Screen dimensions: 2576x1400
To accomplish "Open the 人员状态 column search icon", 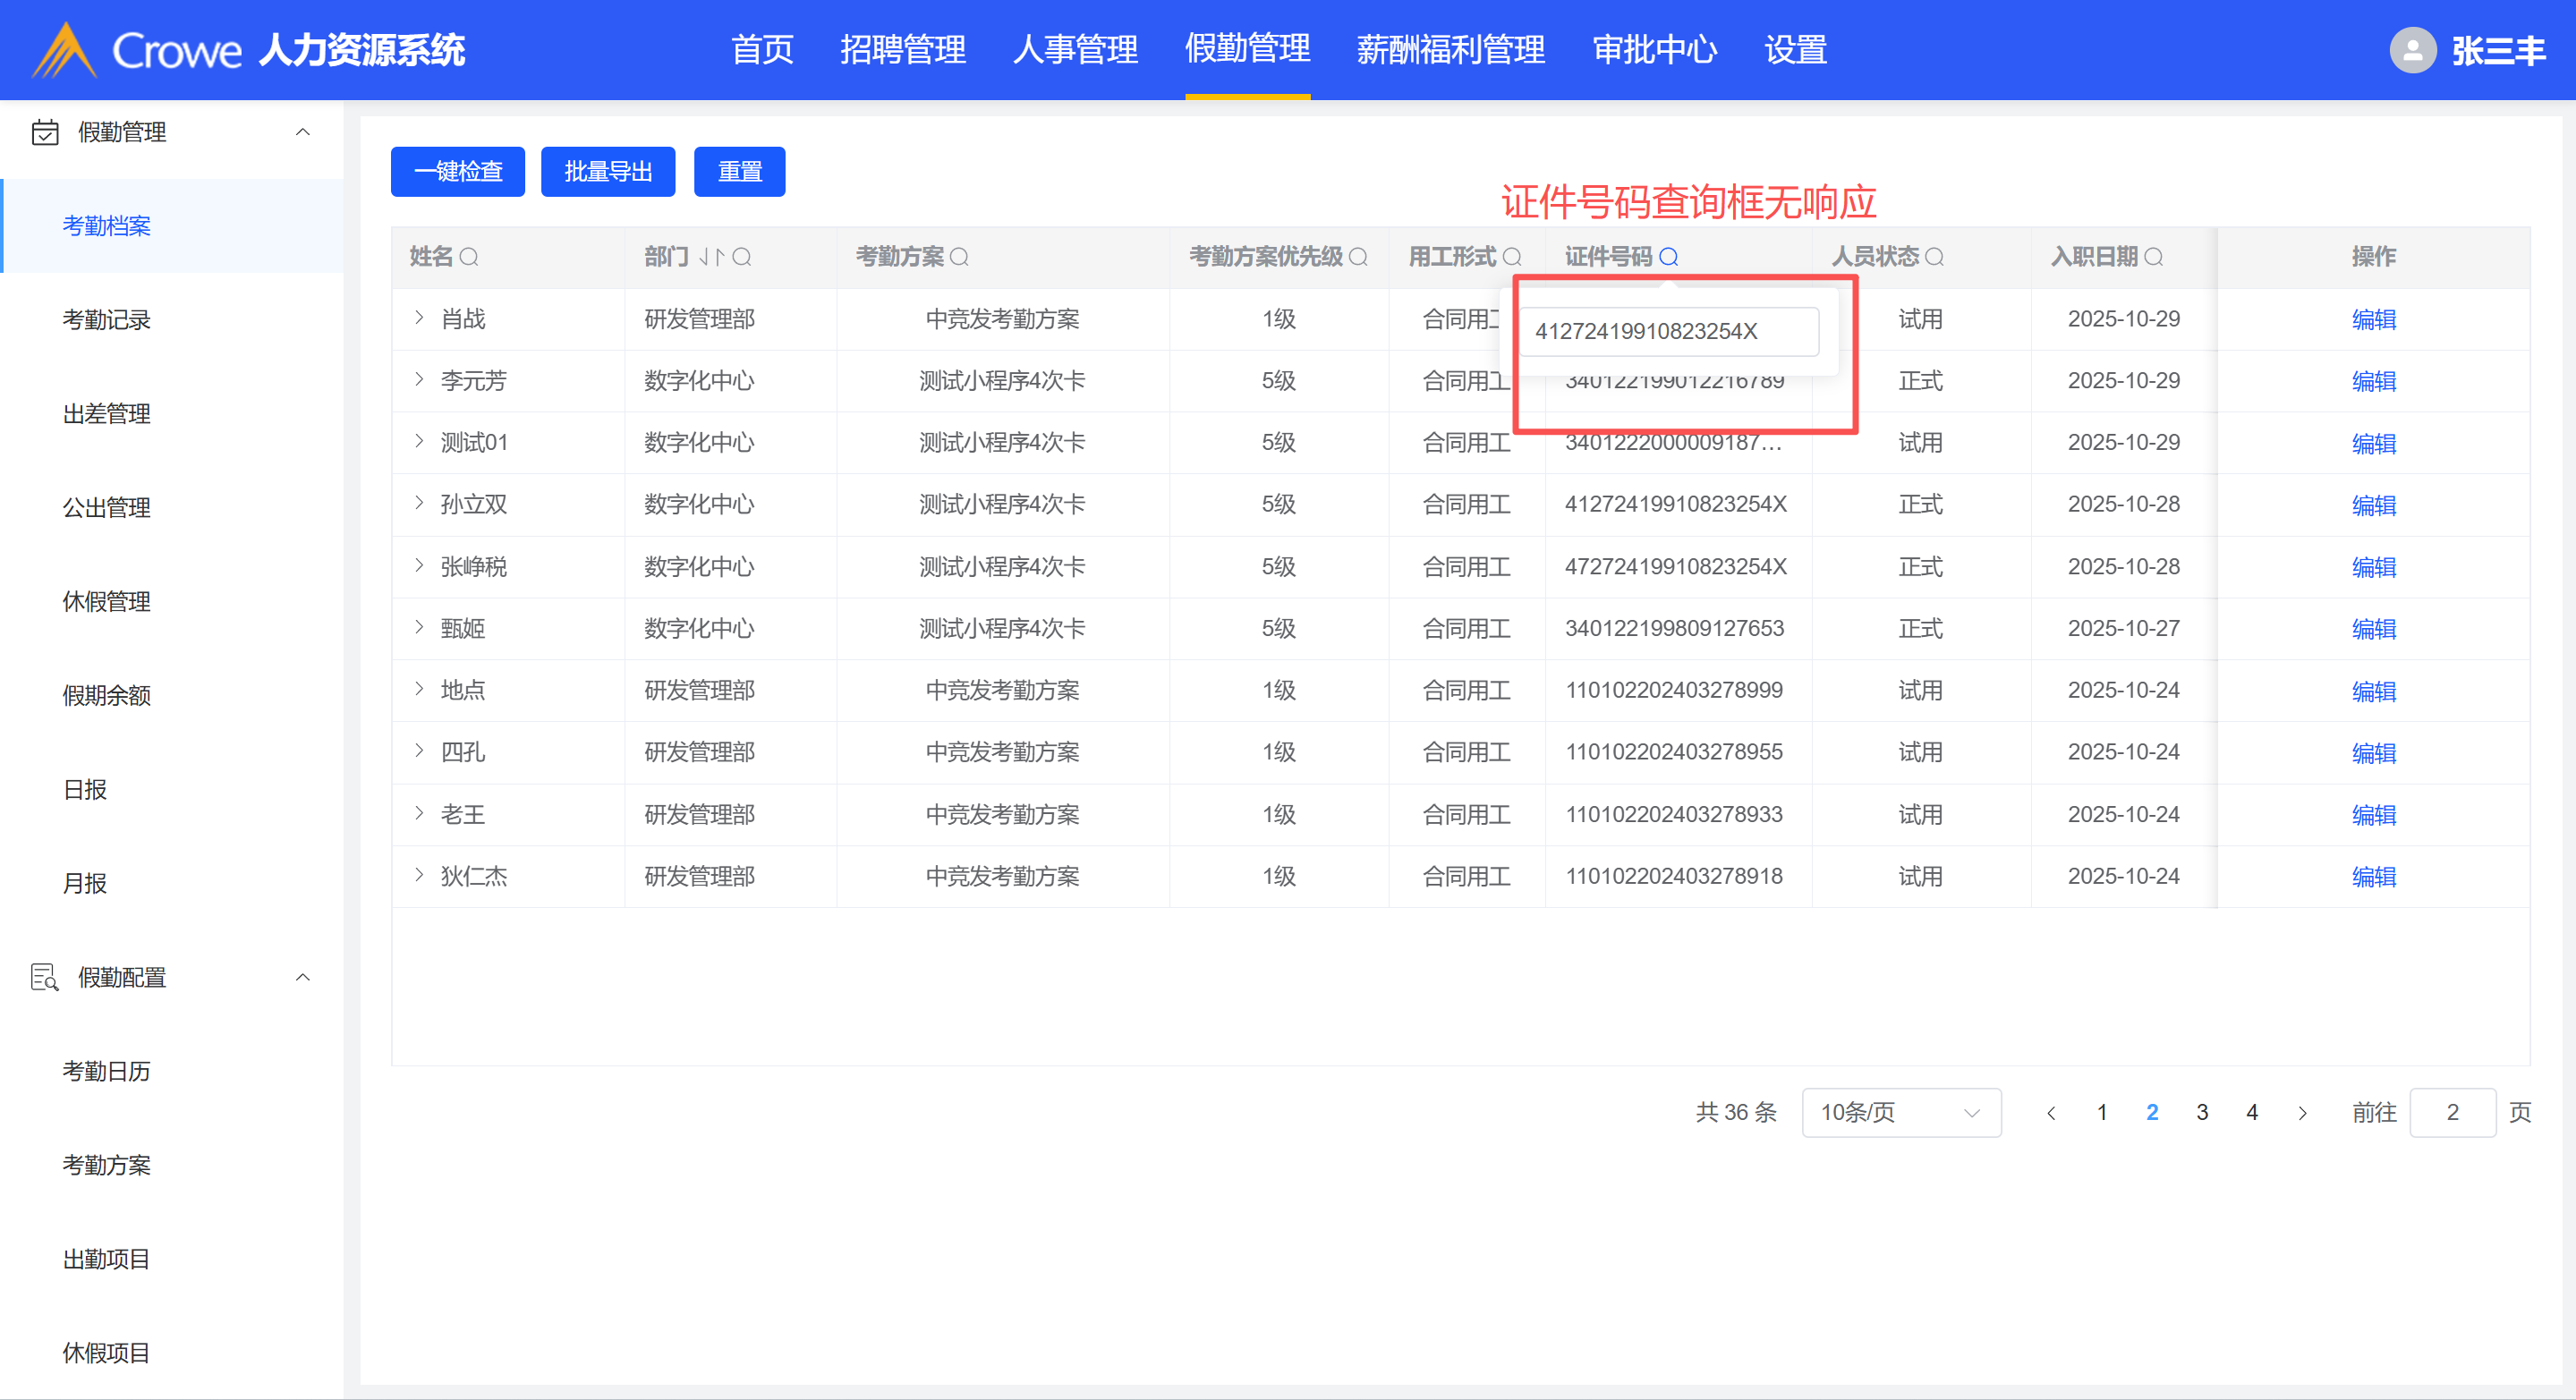I will click(x=1934, y=257).
